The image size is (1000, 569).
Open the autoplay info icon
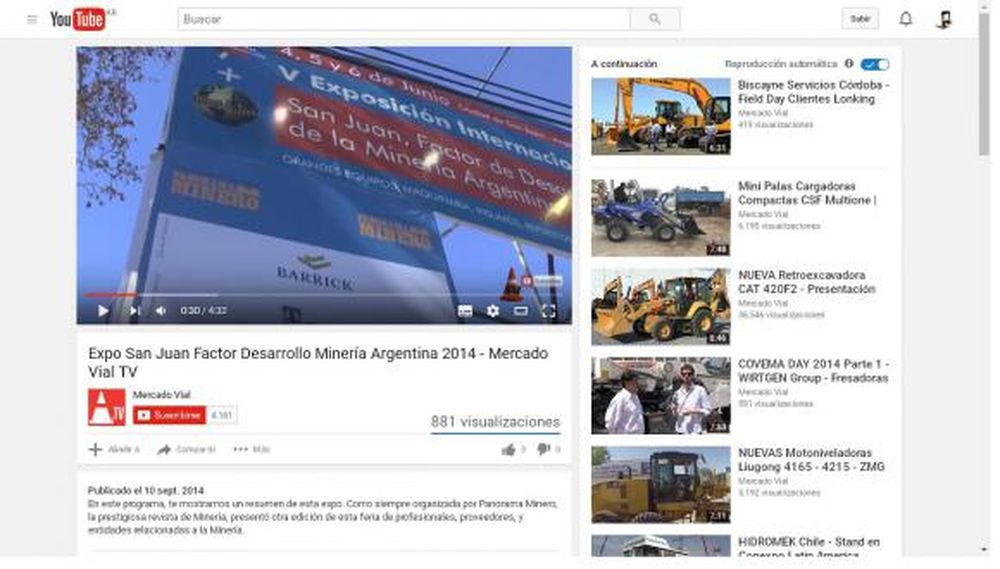(x=849, y=64)
